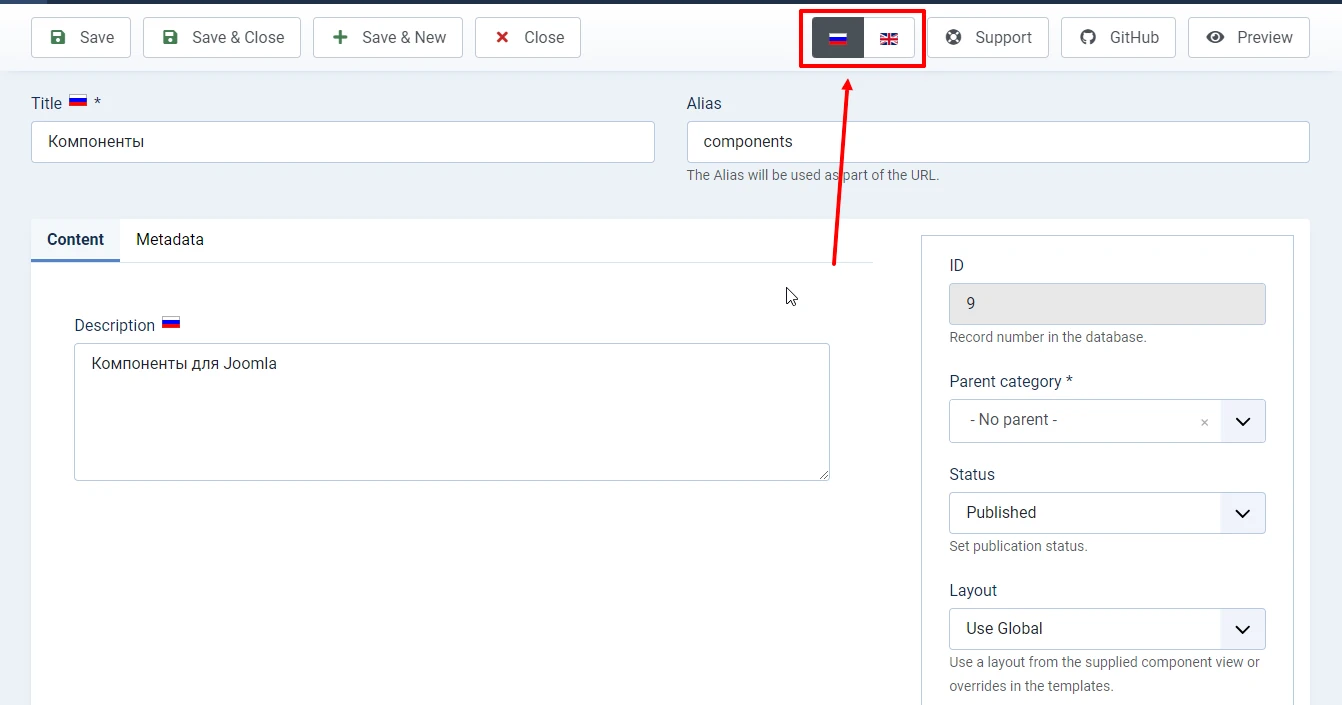Switch to the Metadata tab
Viewport: 1342px width, 705px height.
point(170,240)
